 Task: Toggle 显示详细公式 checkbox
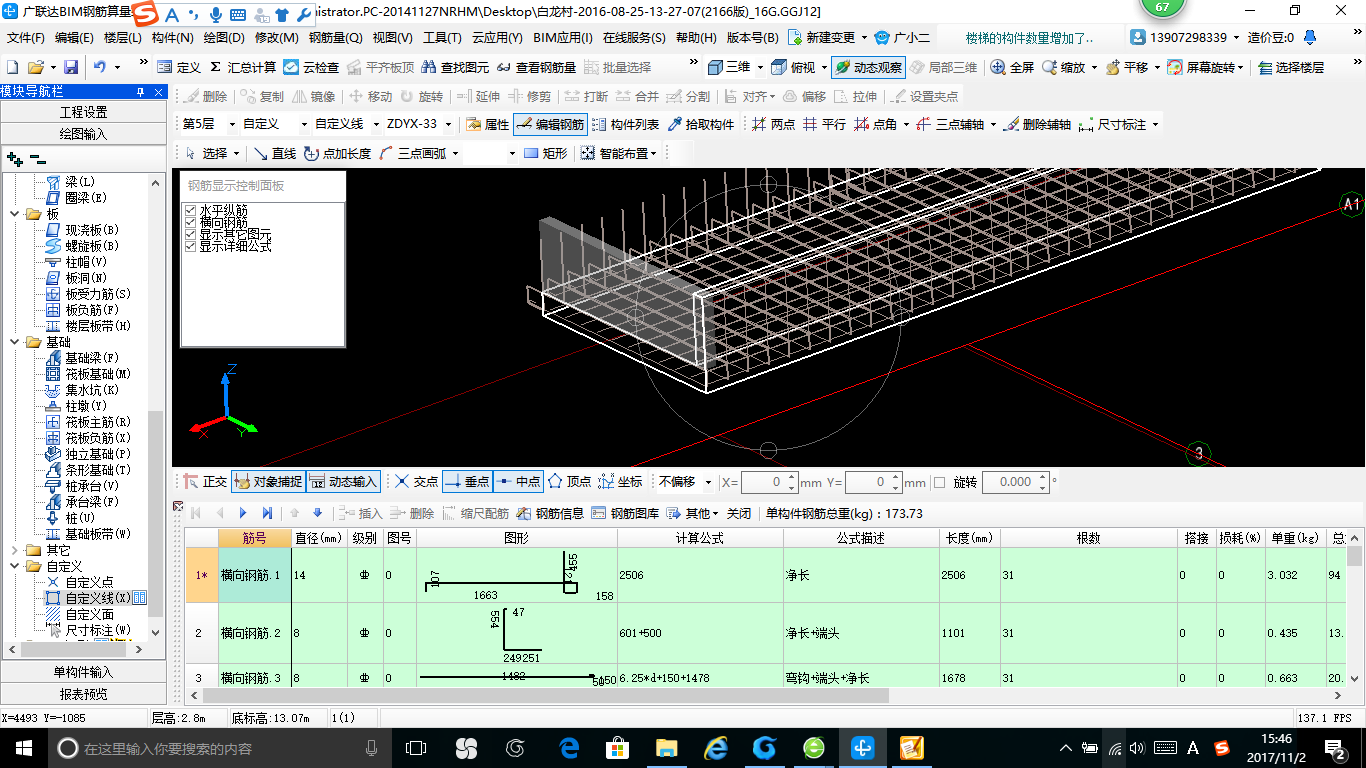click(x=191, y=246)
